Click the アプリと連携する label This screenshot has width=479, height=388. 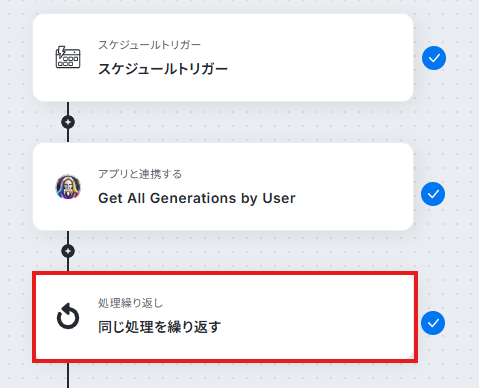pos(140,174)
